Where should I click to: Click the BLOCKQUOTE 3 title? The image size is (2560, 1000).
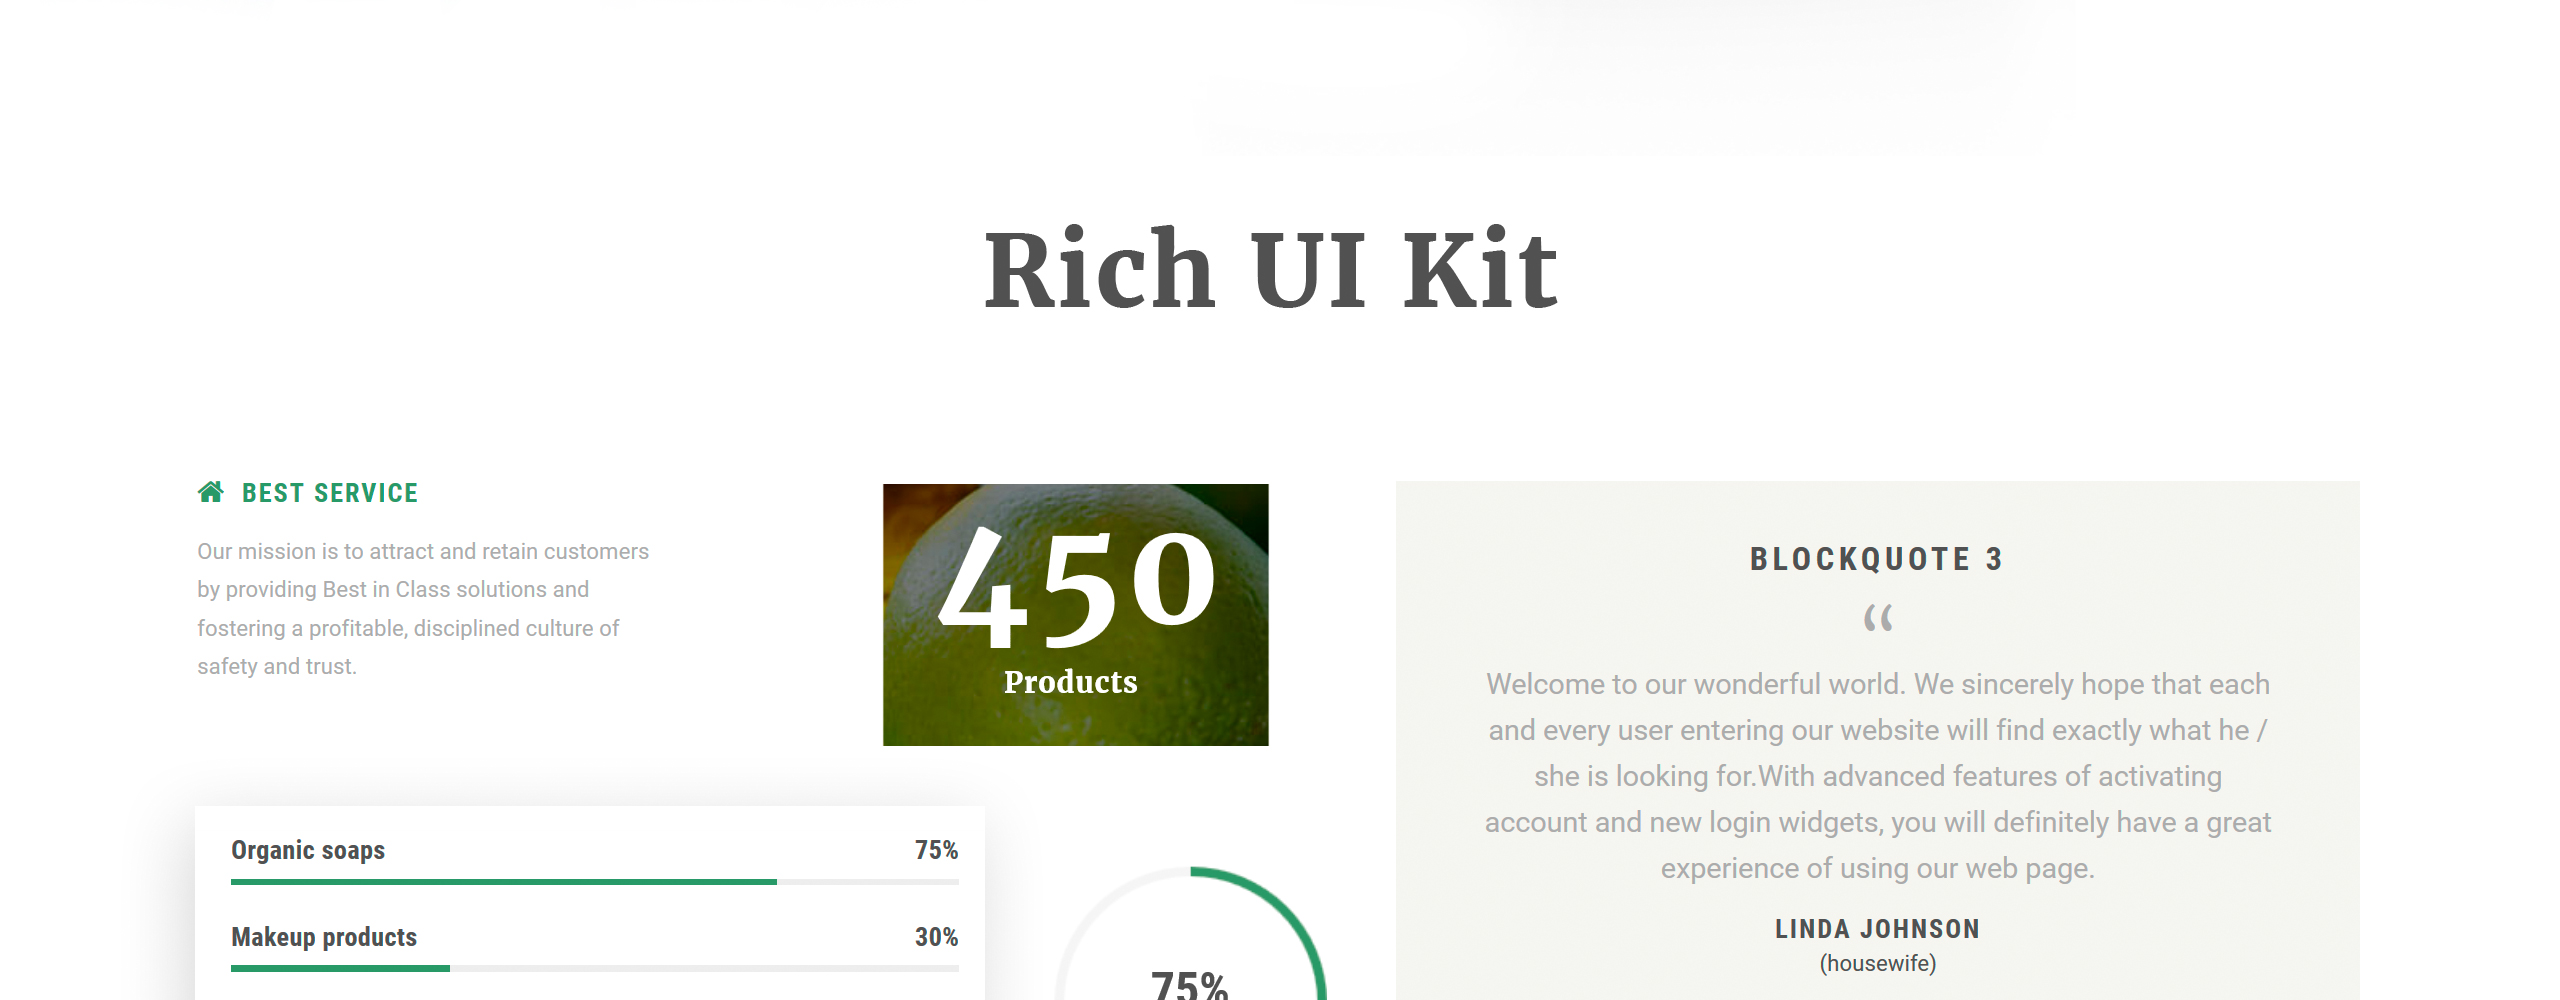point(1877,559)
